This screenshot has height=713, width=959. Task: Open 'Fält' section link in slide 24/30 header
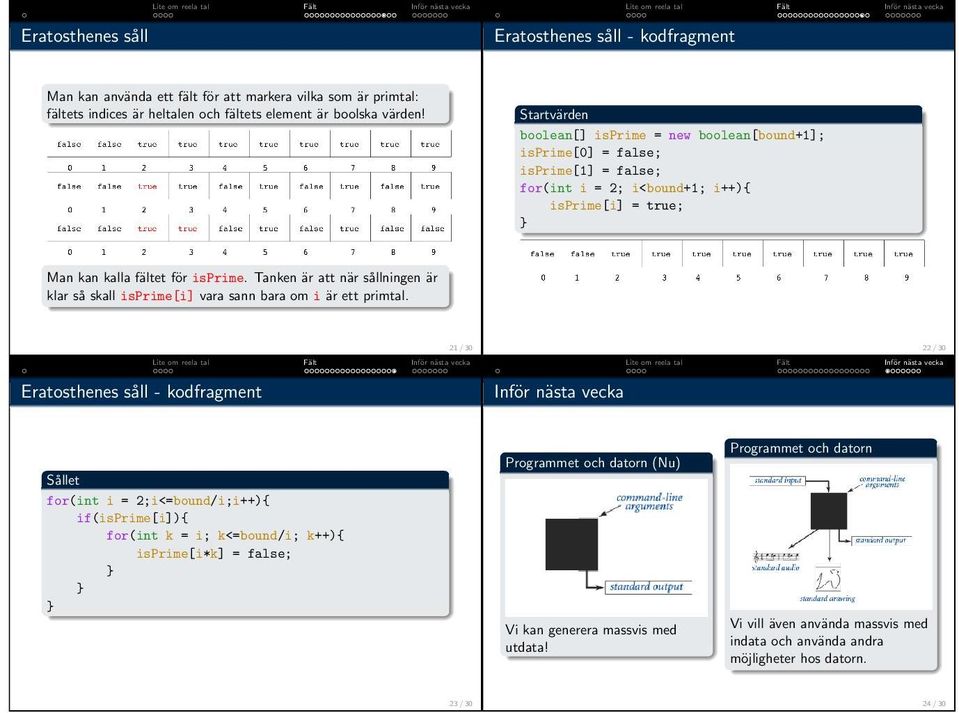tap(783, 363)
